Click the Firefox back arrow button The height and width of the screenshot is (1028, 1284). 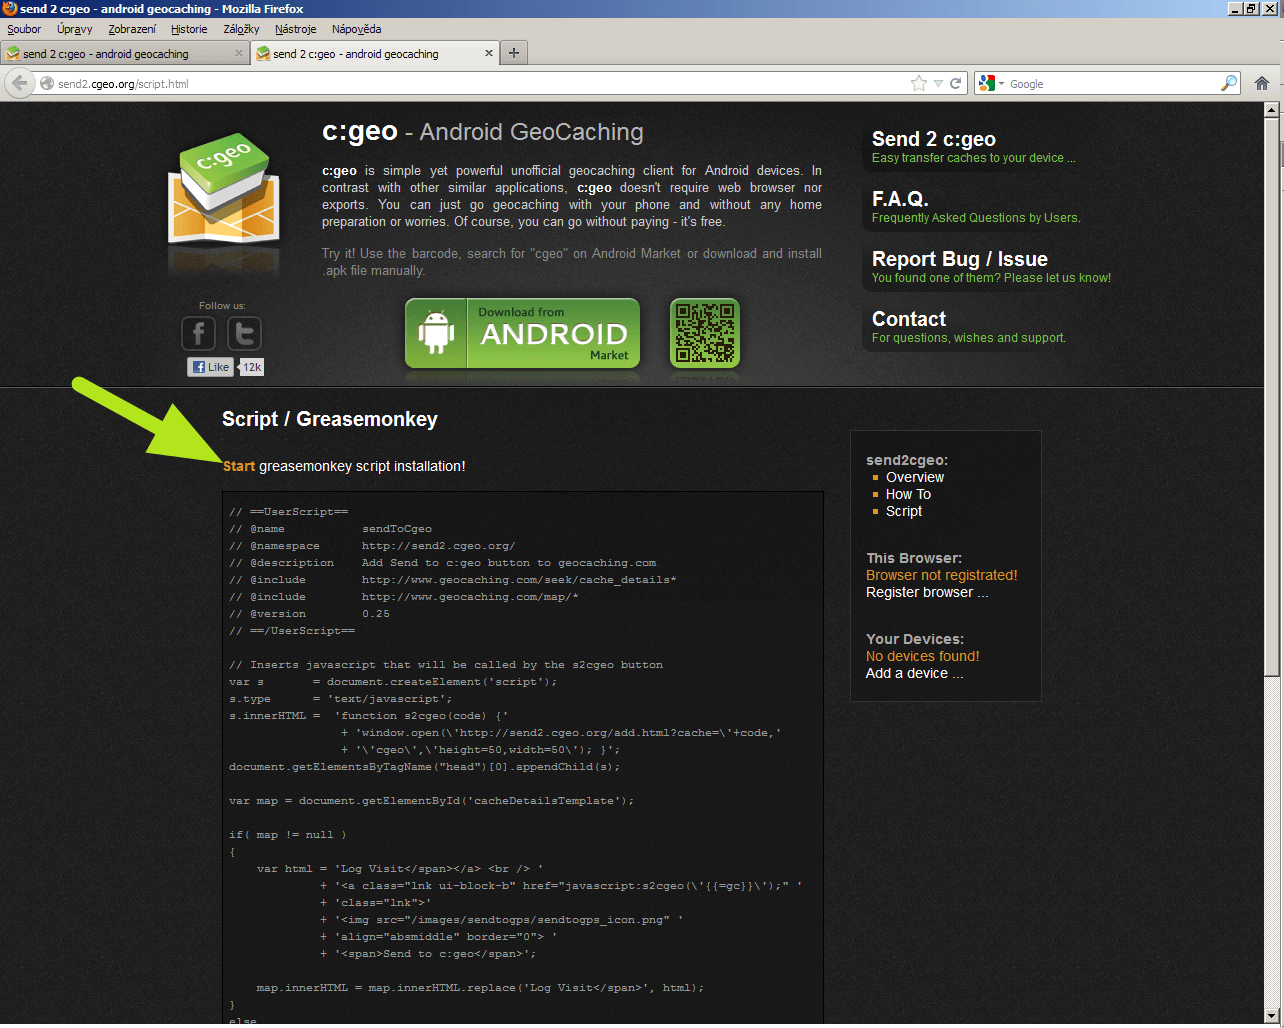click(x=19, y=84)
